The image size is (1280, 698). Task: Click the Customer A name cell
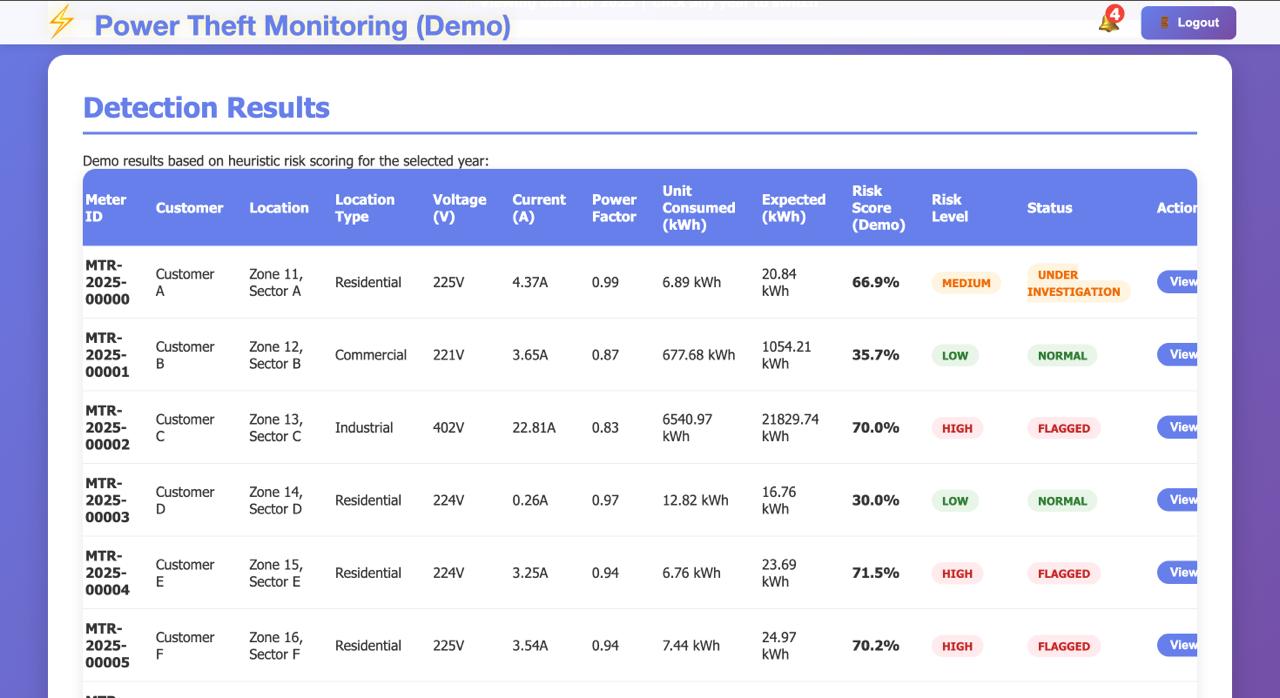coord(184,282)
